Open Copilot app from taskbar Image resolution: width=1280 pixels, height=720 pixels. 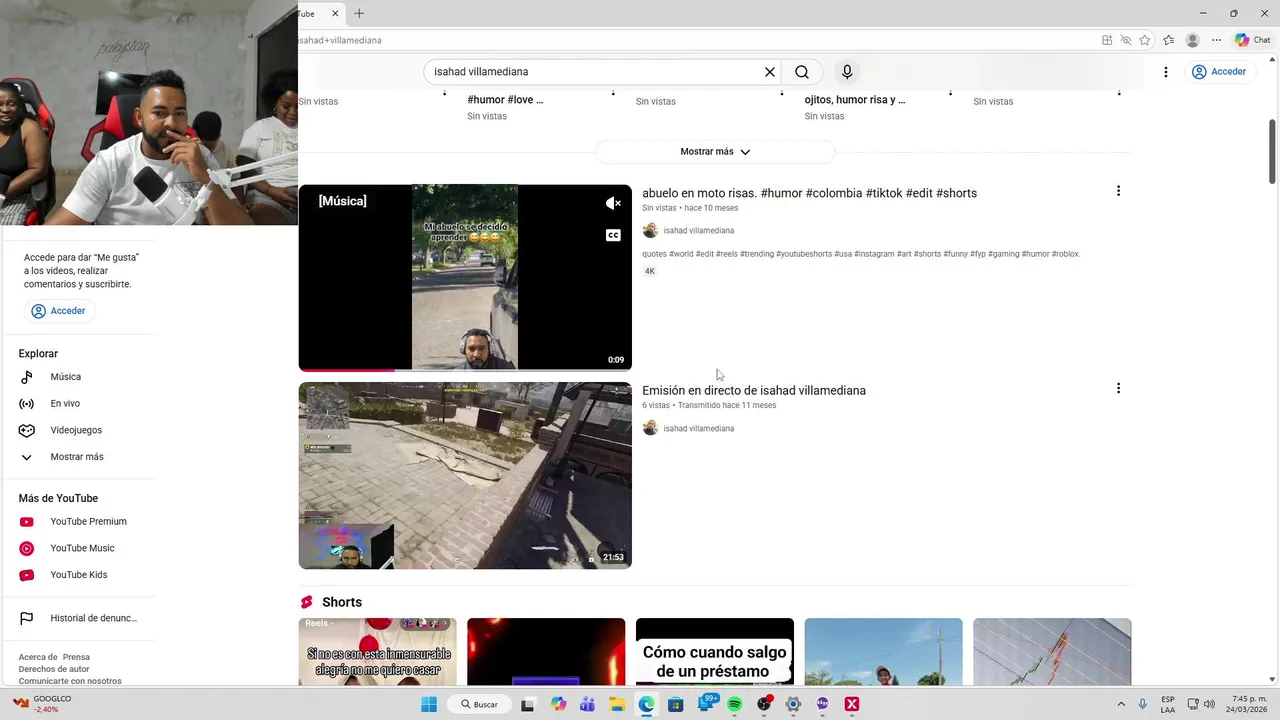click(x=558, y=704)
